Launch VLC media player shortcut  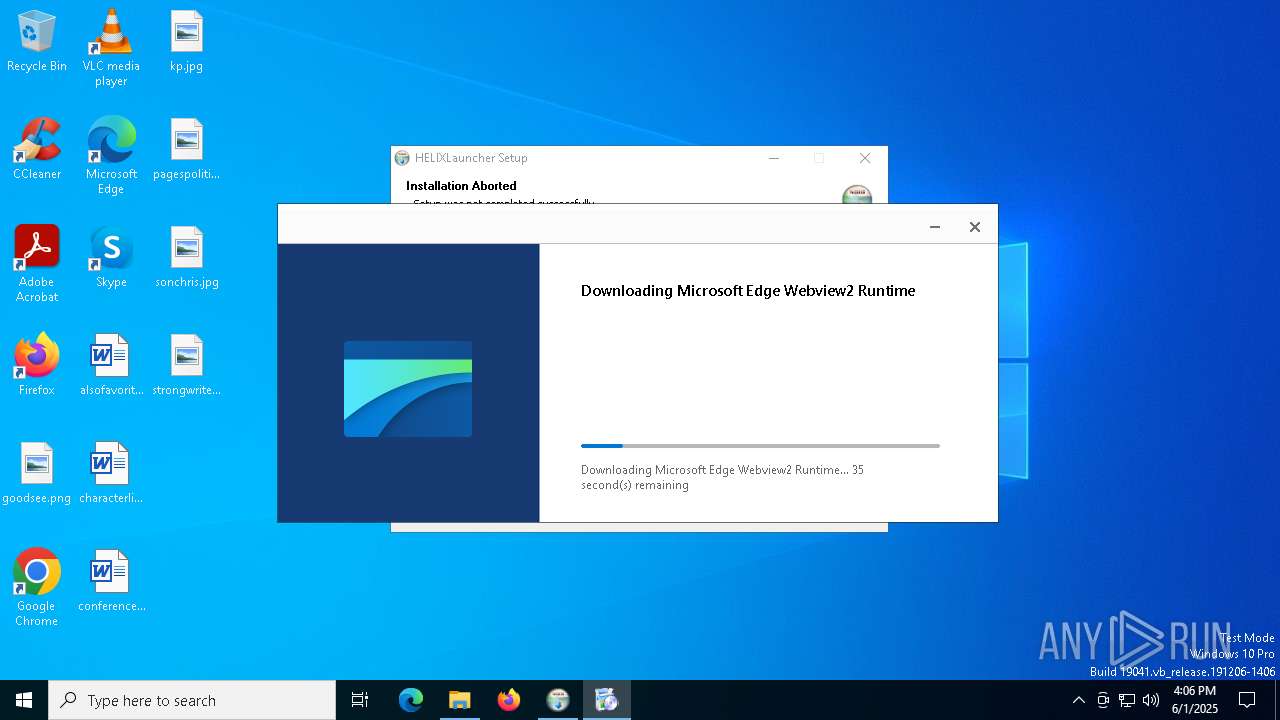(111, 48)
